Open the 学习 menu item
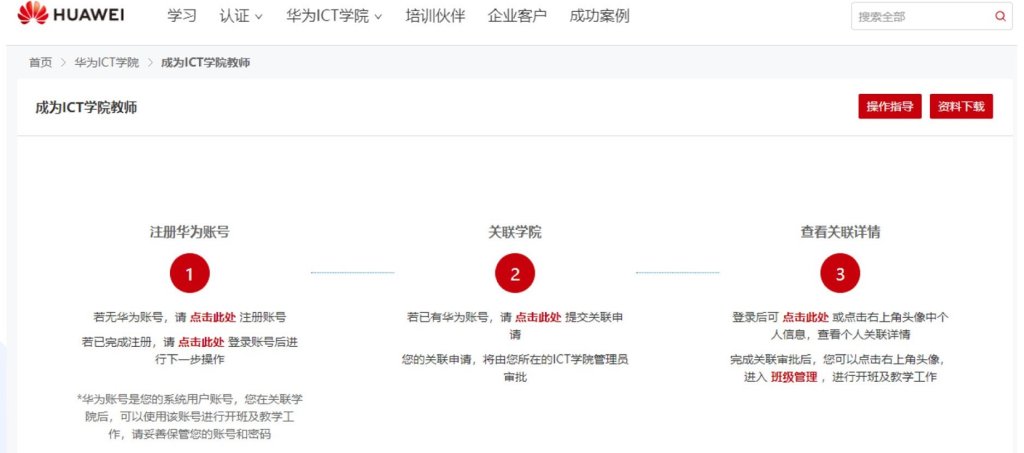1024x453 pixels. 182,16
